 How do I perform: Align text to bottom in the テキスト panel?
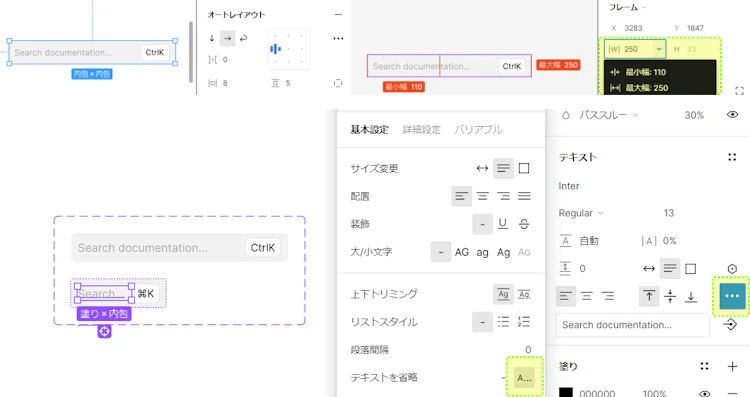pos(691,297)
